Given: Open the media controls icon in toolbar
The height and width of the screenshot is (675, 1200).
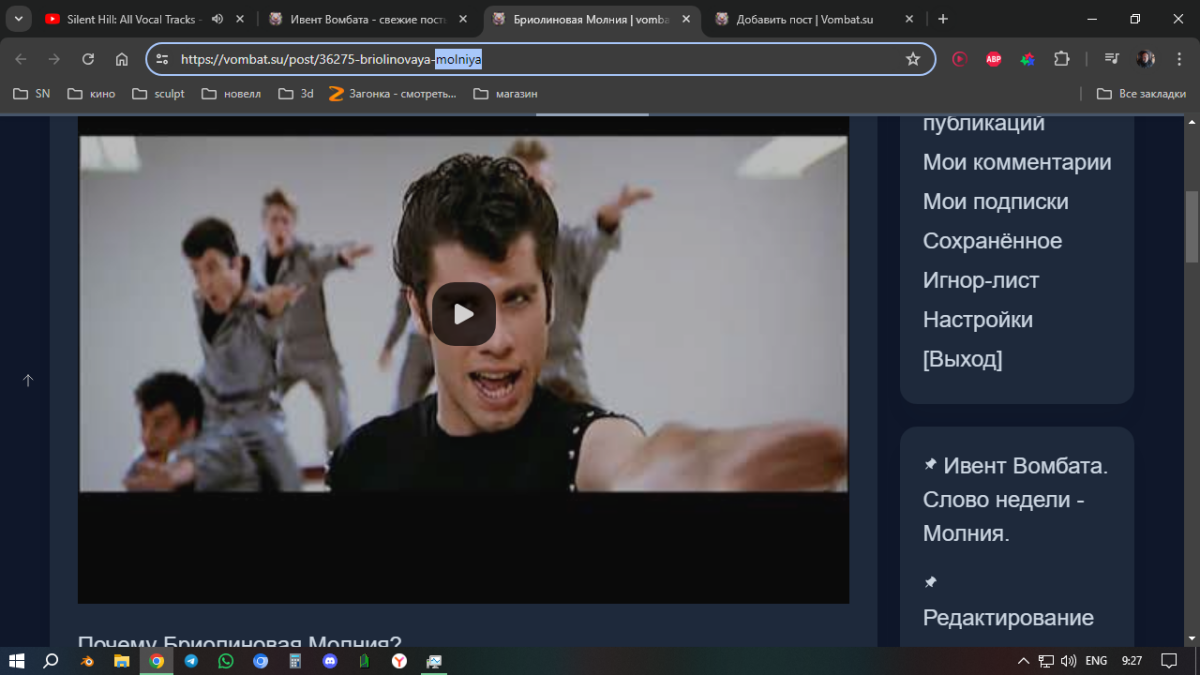Looking at the screenshot, I should (1112, 59).
